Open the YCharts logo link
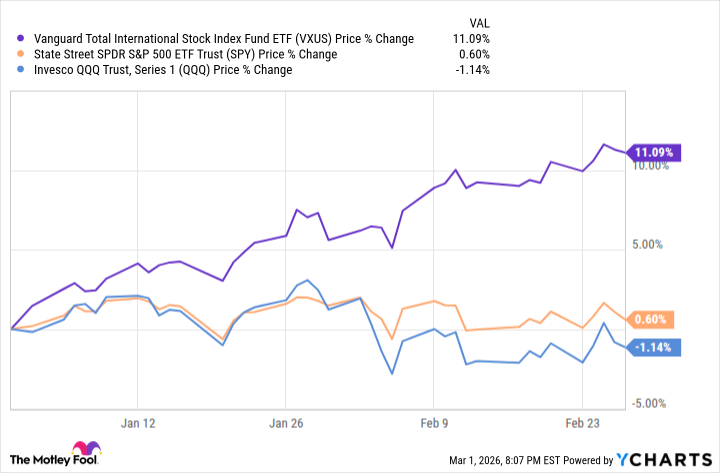The image size is (720, 473). tap(664, 460)
